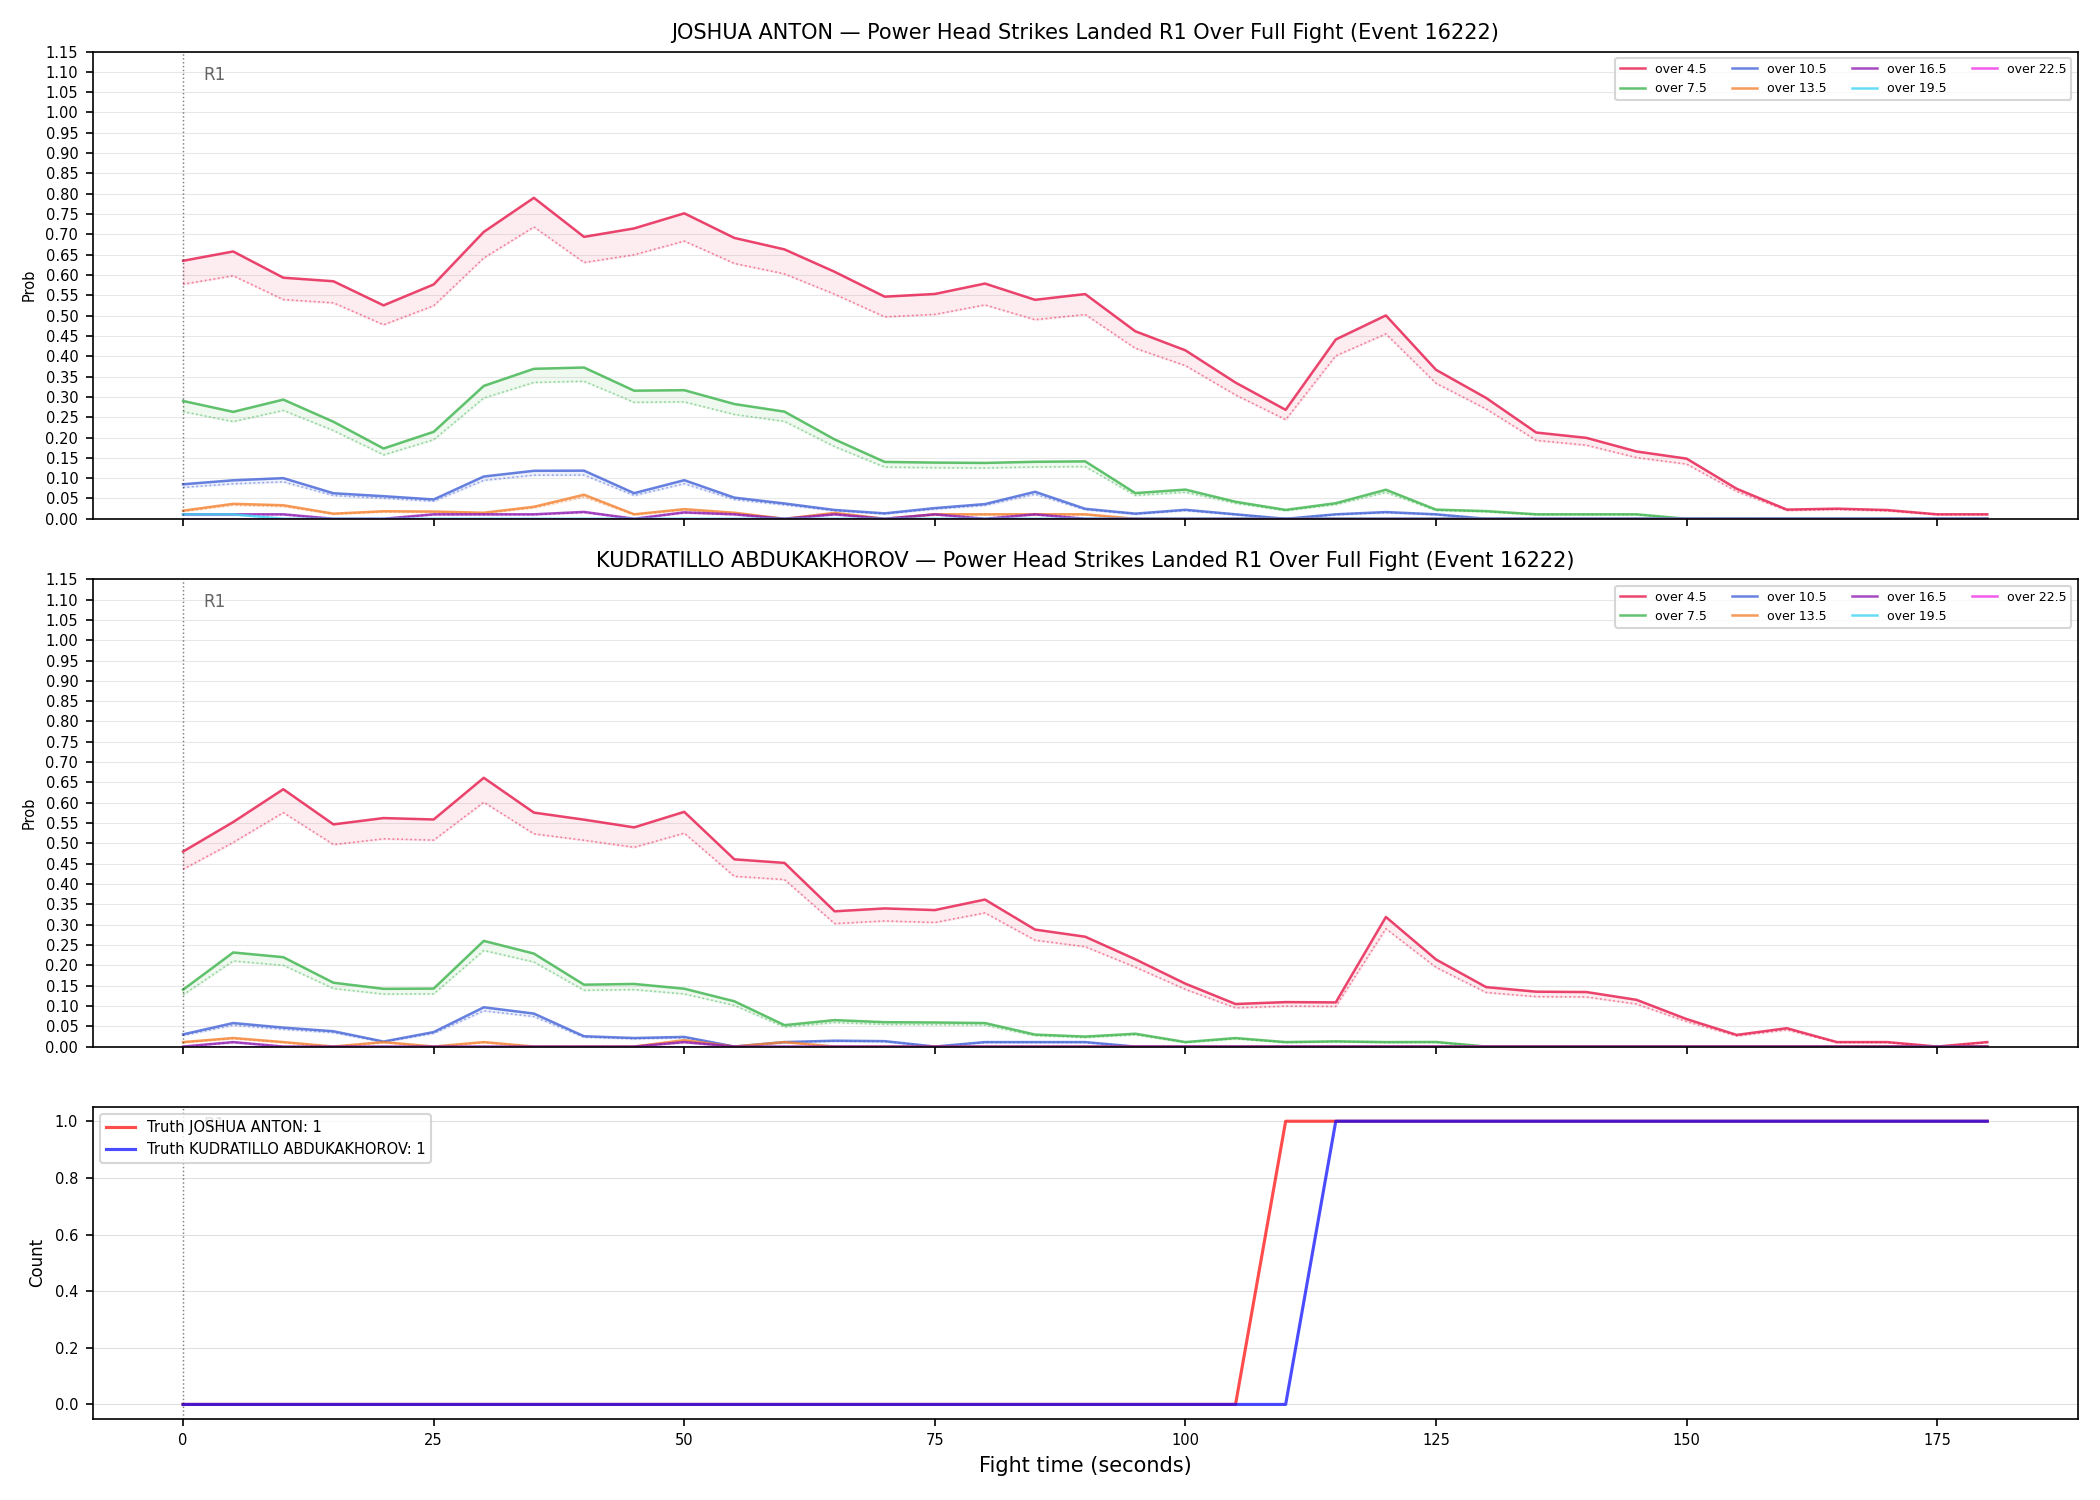Click 'over 22.5' in middle chart legend
Screen dimensions: 2100x1500
2019,597
